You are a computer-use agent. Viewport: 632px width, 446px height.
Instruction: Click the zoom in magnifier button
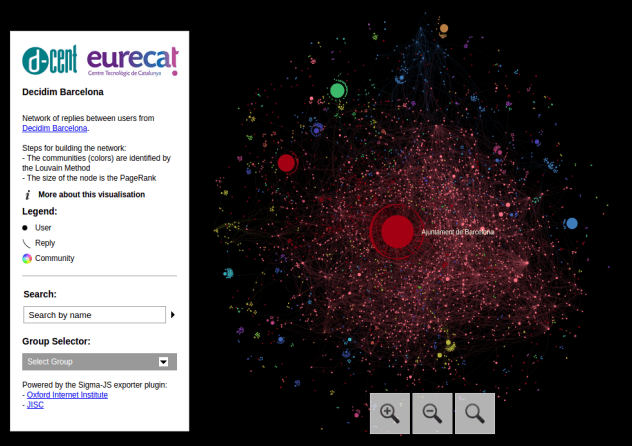(x=390, y=412)
